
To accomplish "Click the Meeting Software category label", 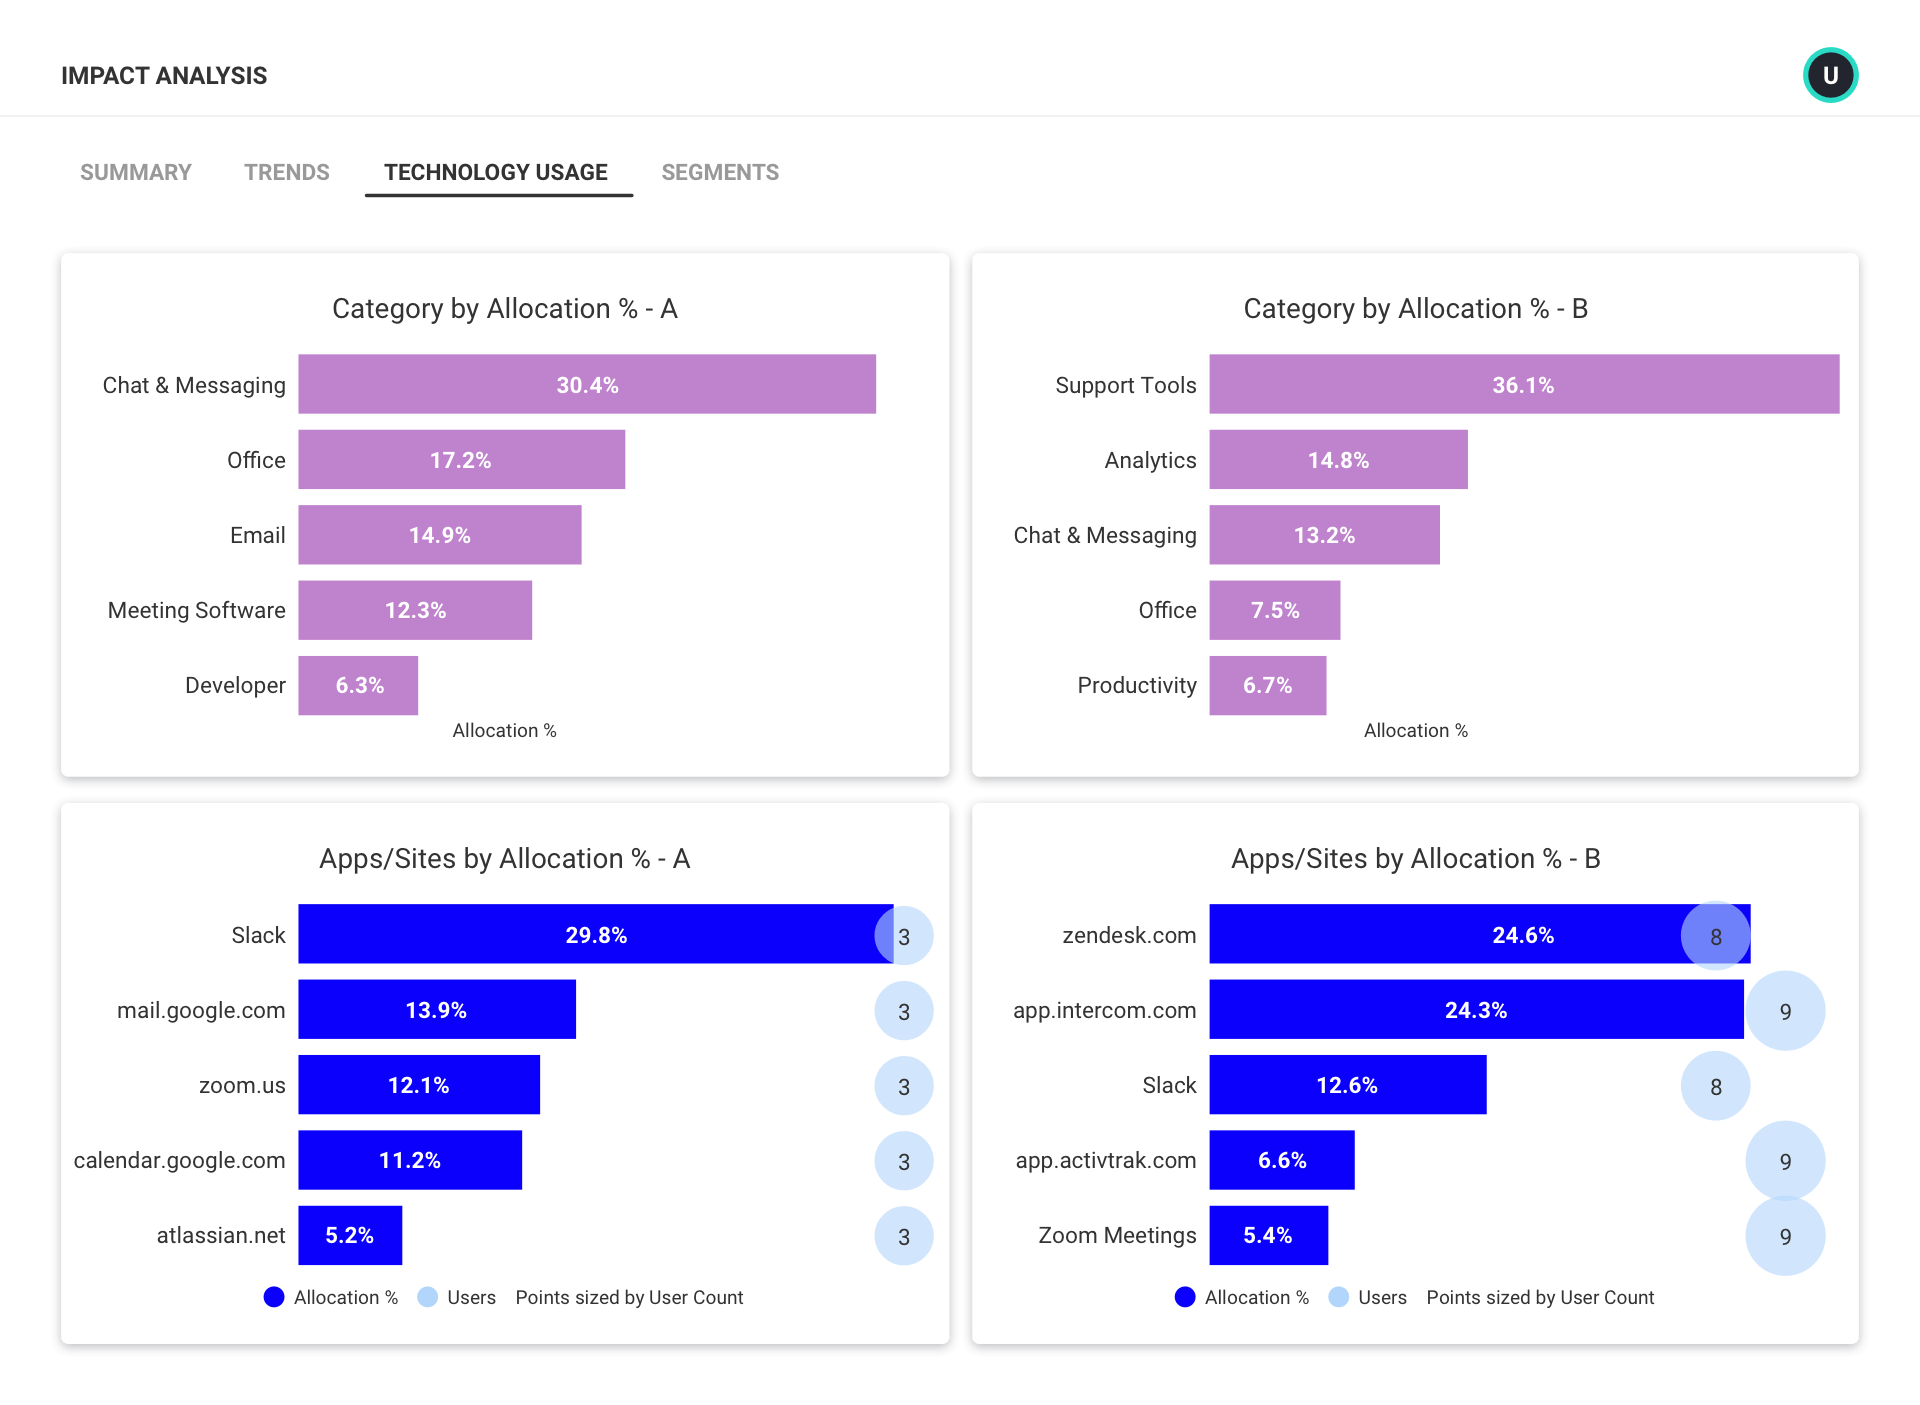I will pyautogui.click(x=197, y=610).
